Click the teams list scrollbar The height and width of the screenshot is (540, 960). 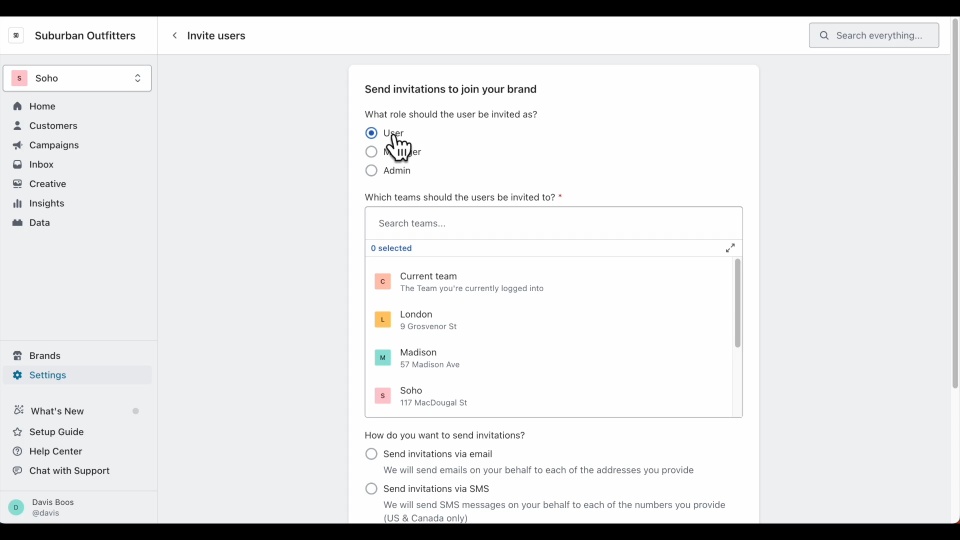(738, 304)
